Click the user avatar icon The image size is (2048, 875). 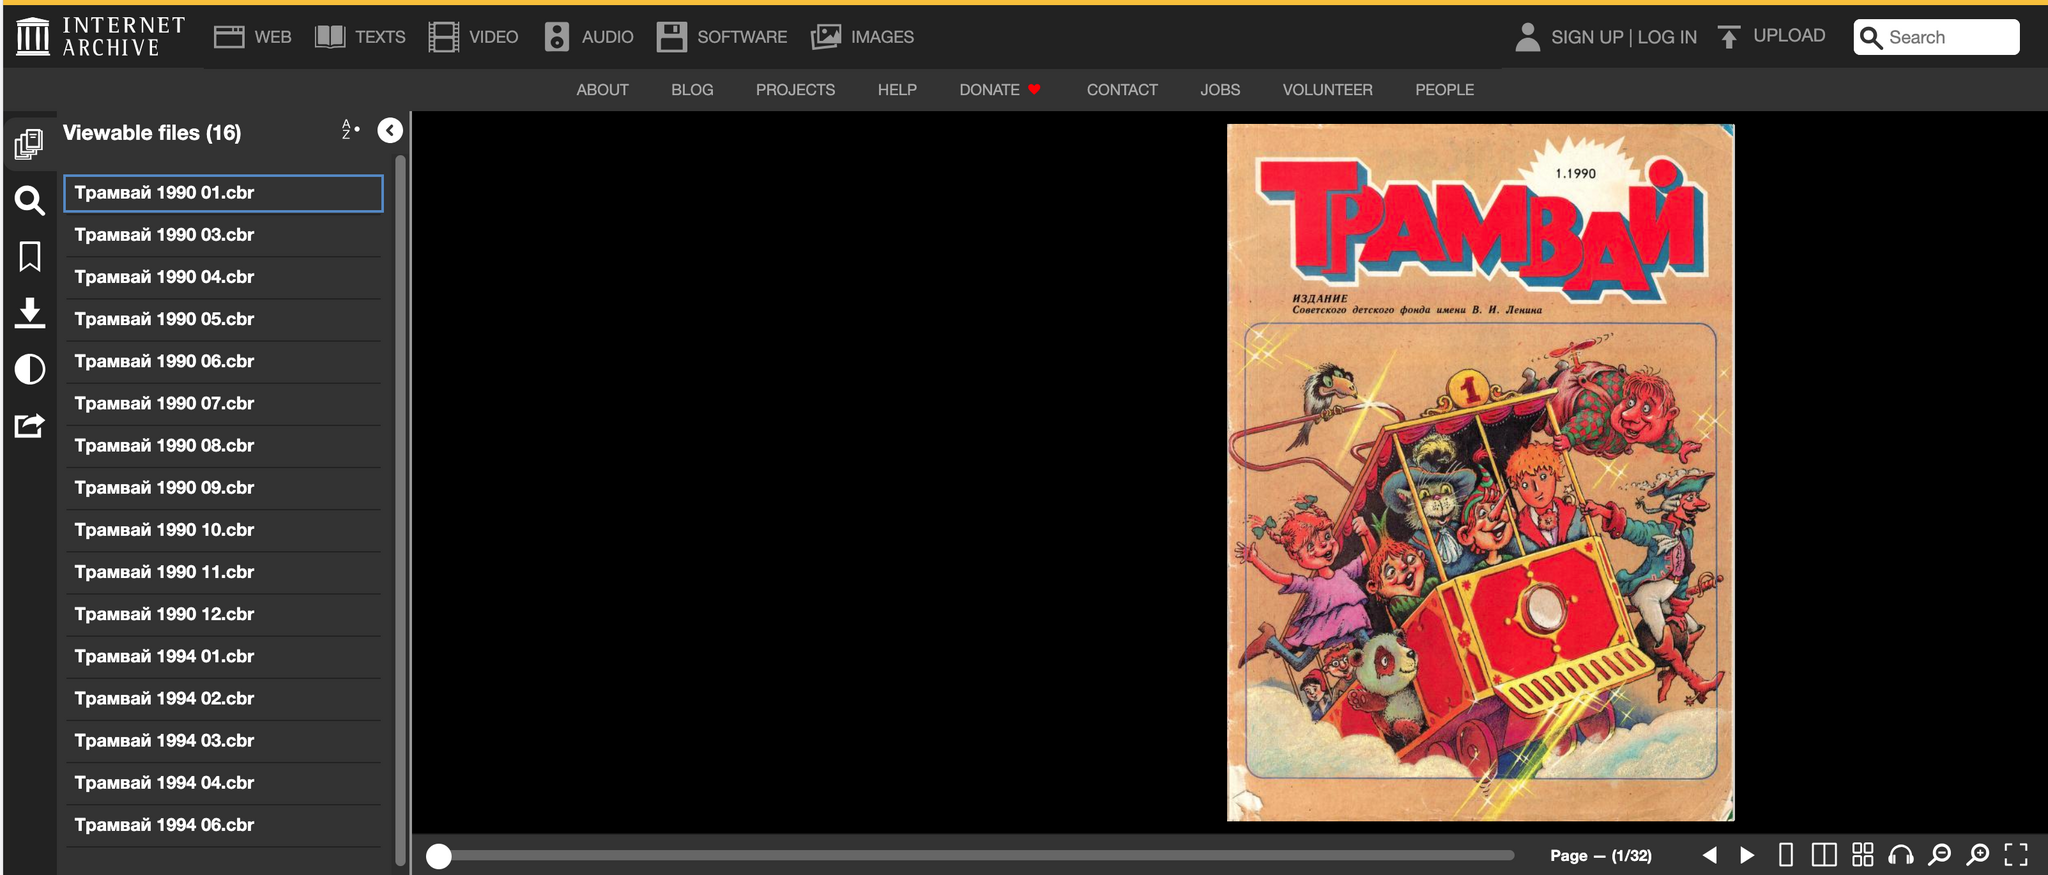[x=1527, y=37]
